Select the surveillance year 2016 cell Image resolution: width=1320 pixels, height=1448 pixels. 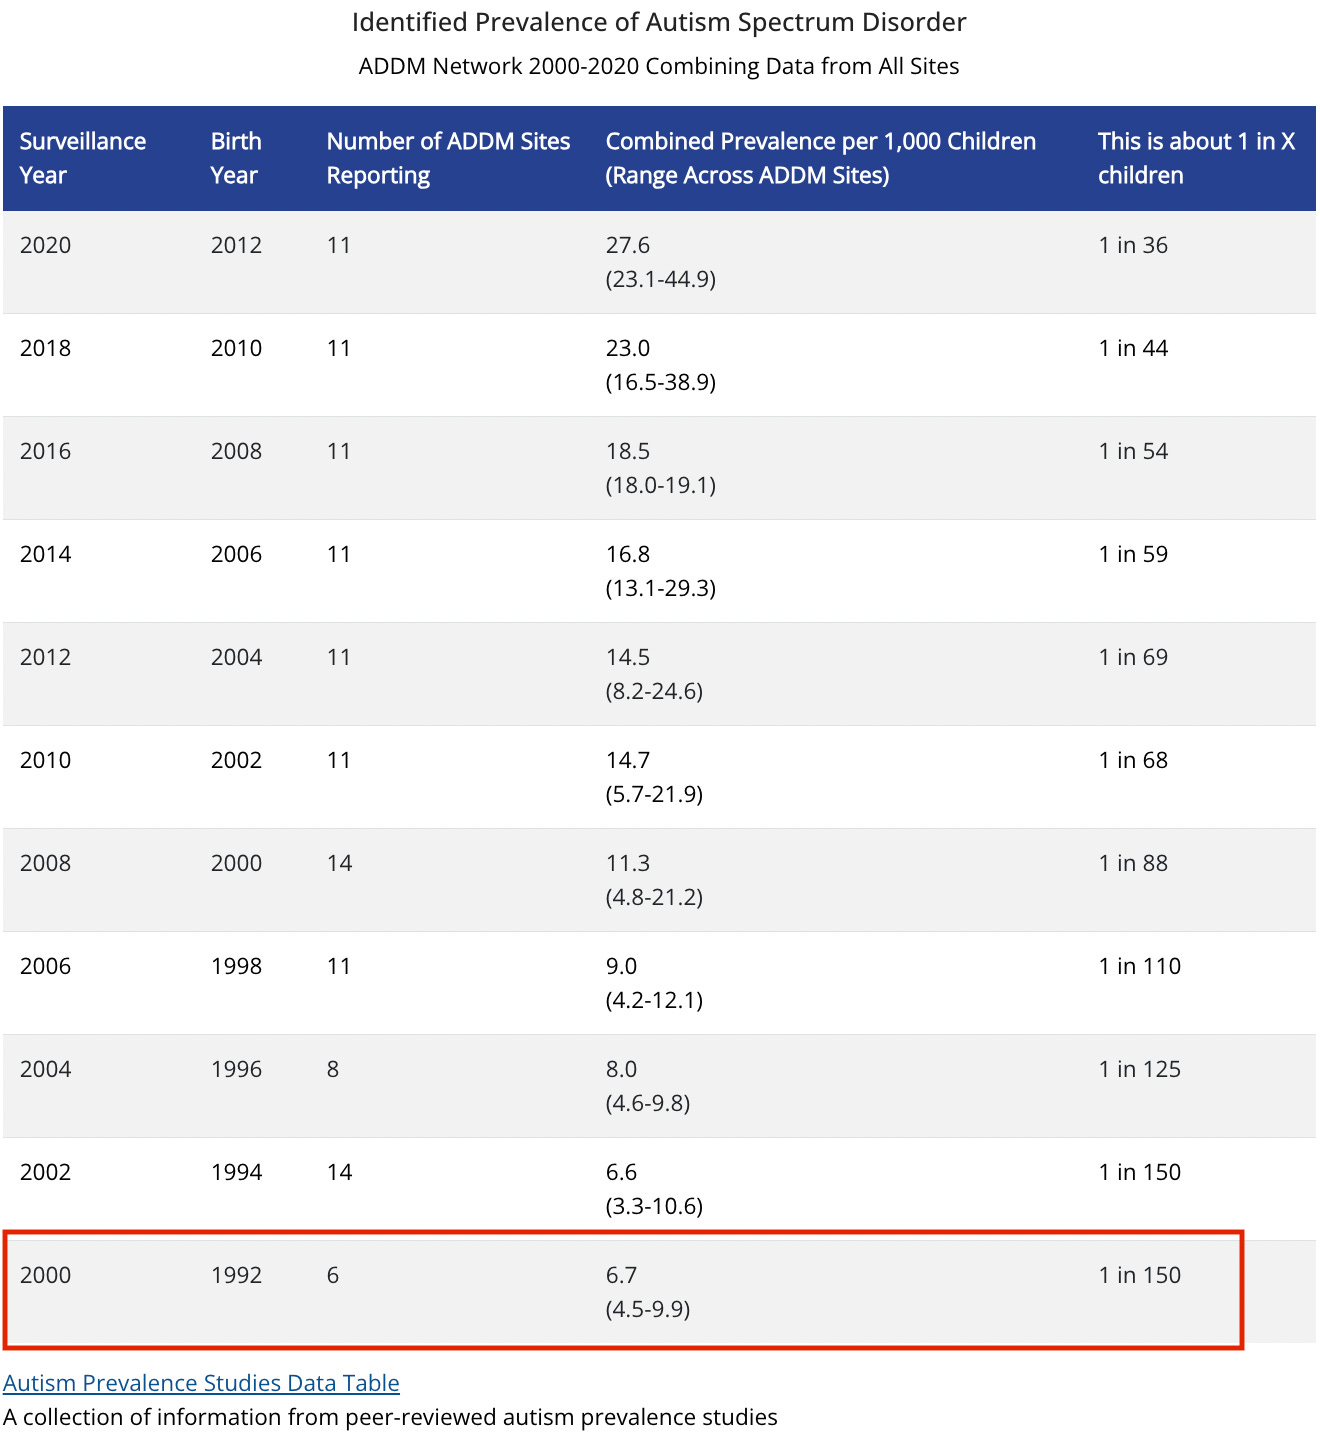click(46, 451)
